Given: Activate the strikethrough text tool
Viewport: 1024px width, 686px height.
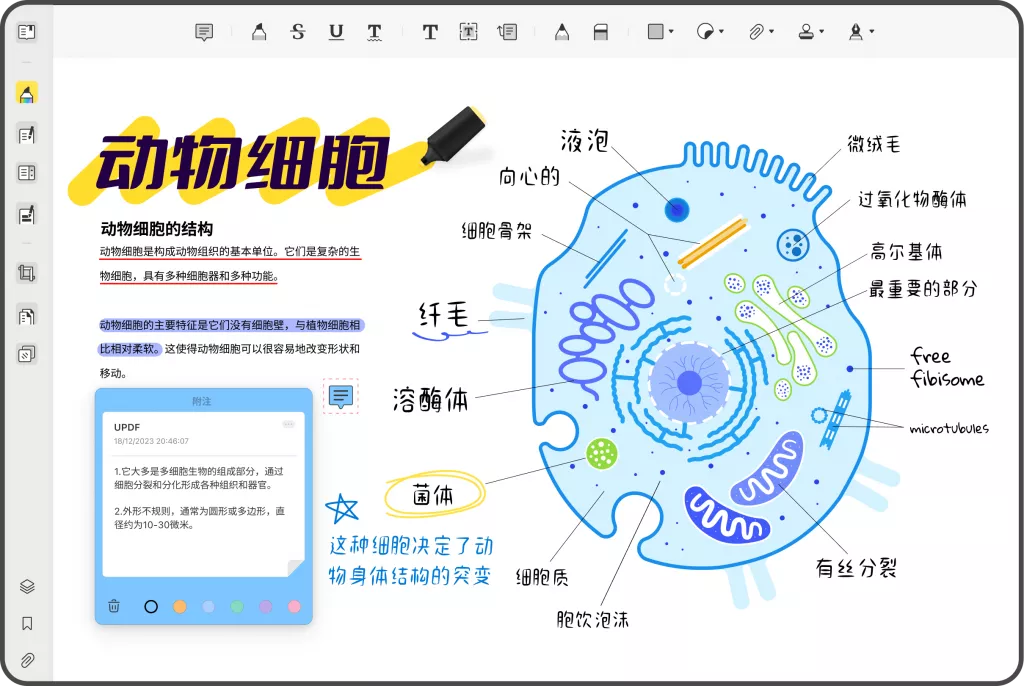Looking at the screenshot, I should [297, 32].
